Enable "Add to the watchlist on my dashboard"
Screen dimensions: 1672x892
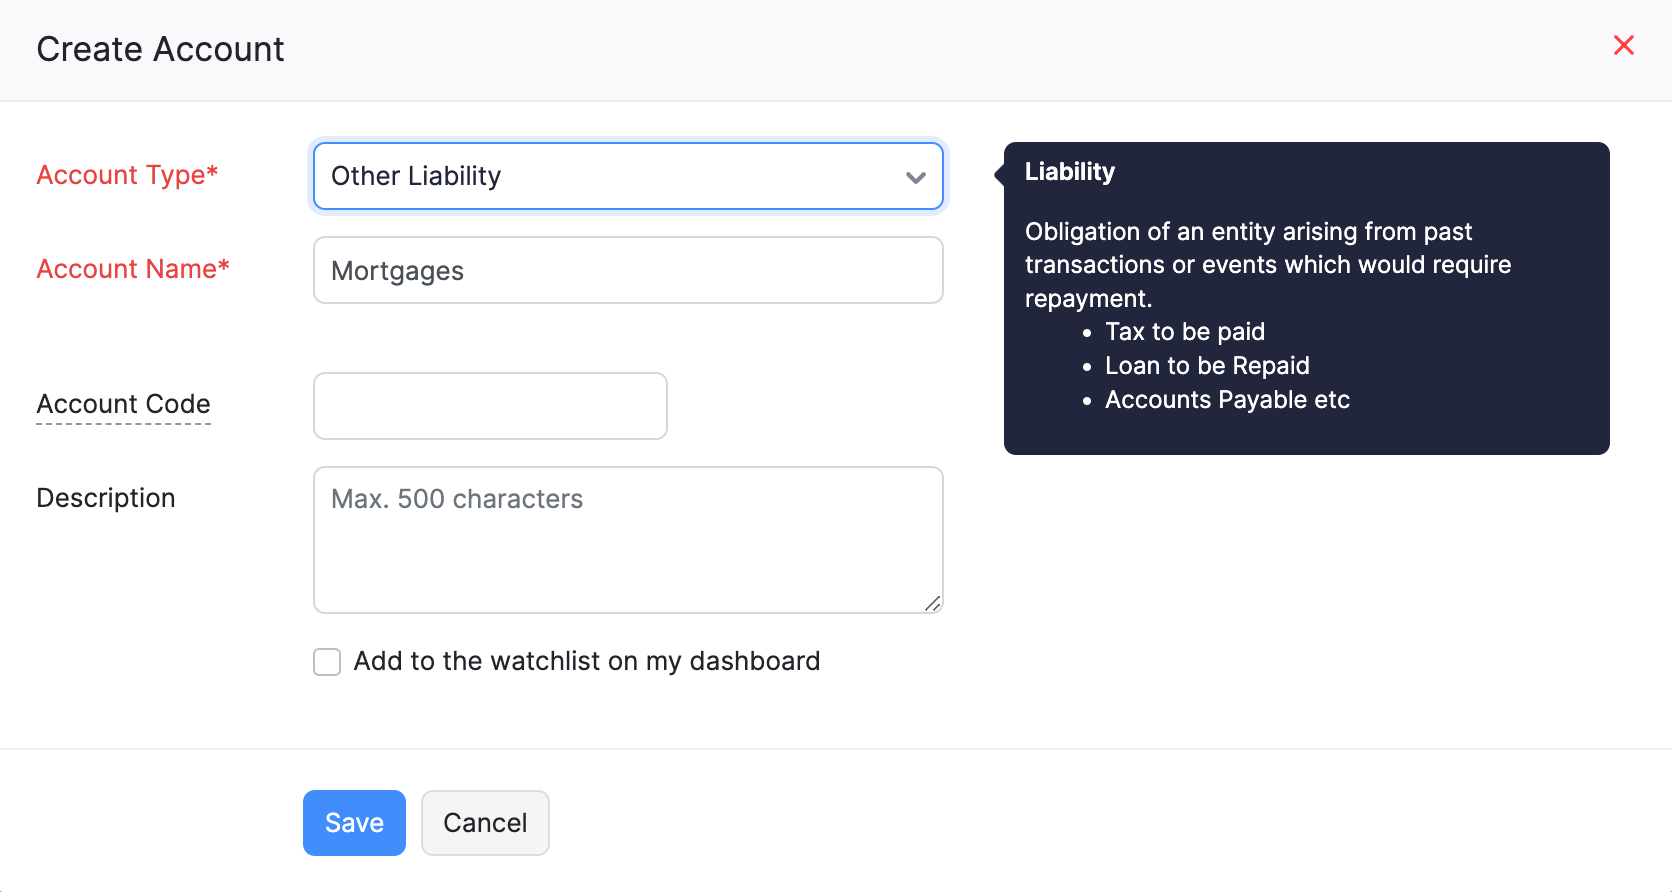[x=326, y=661]
